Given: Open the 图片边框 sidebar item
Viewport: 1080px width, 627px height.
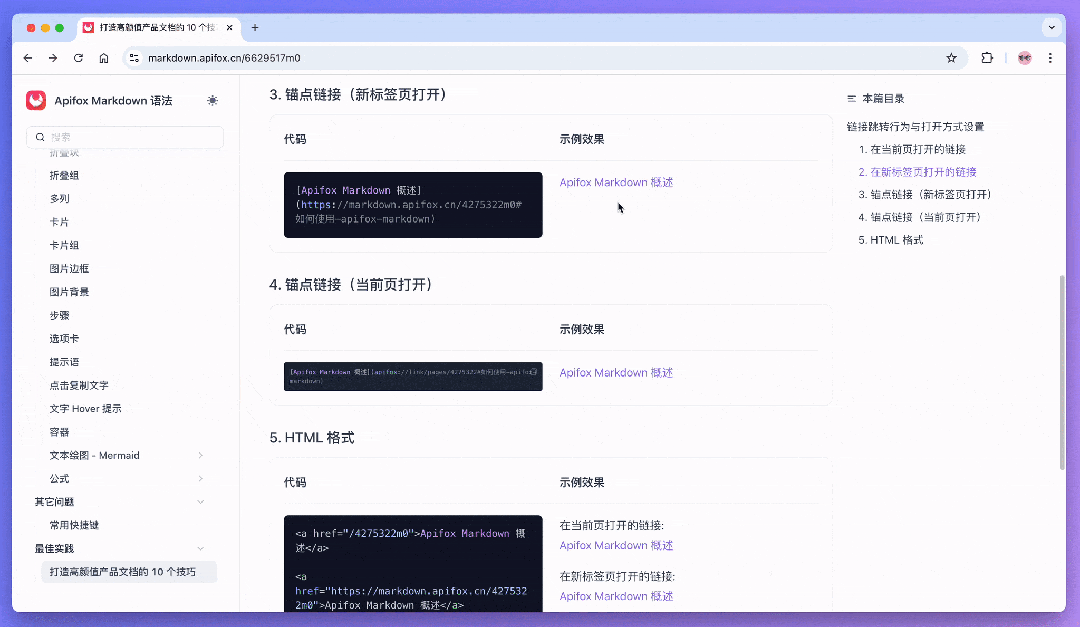Looking at the screenshot, I should point(69,269).
